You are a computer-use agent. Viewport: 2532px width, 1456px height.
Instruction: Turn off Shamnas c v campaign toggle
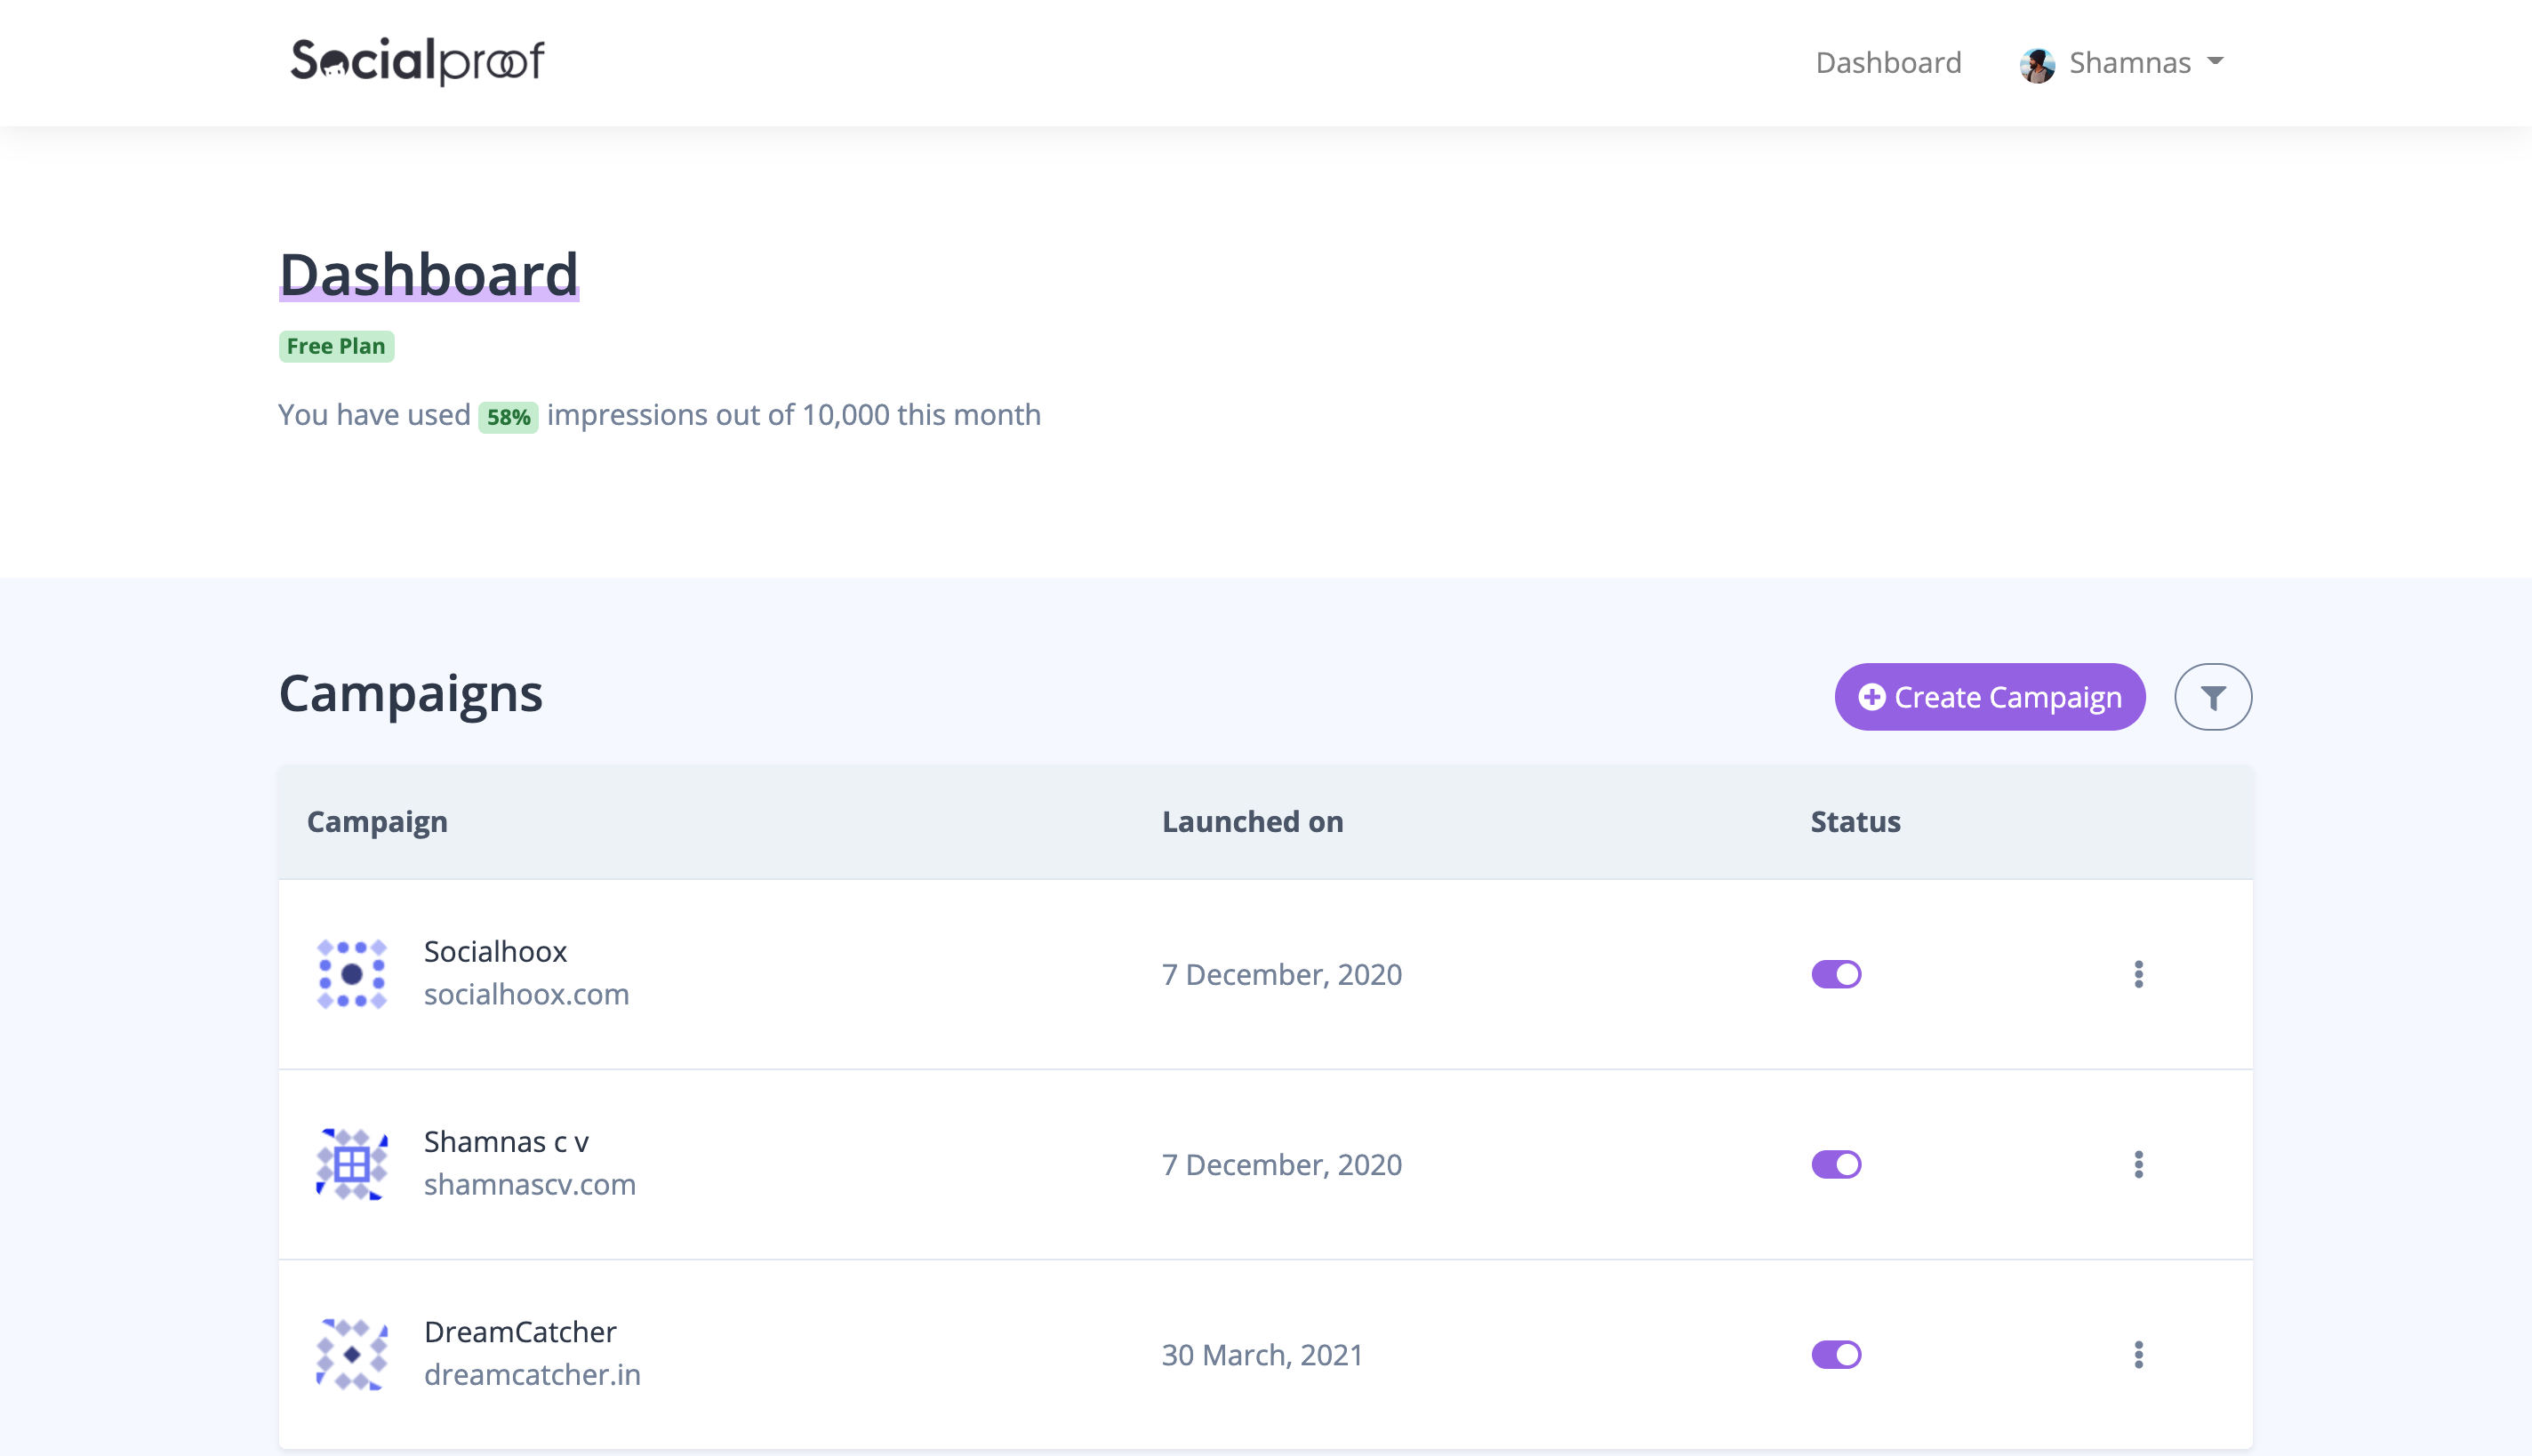1836,1164
